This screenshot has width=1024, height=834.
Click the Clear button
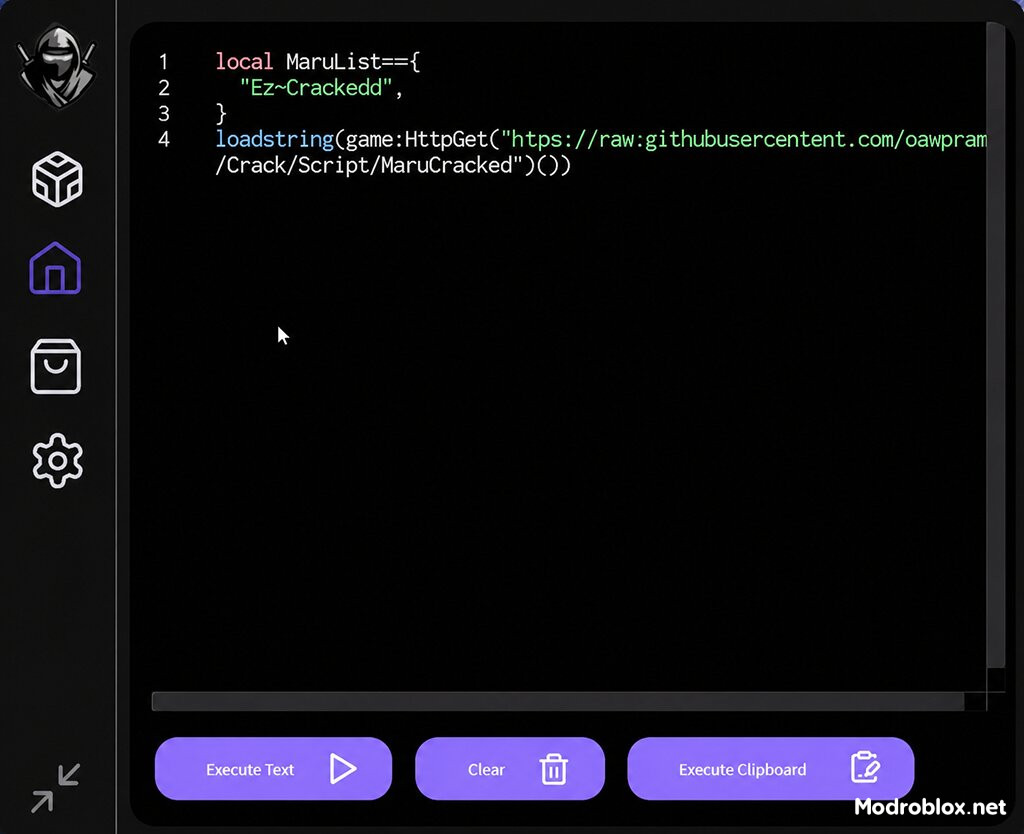click(509, 769)
